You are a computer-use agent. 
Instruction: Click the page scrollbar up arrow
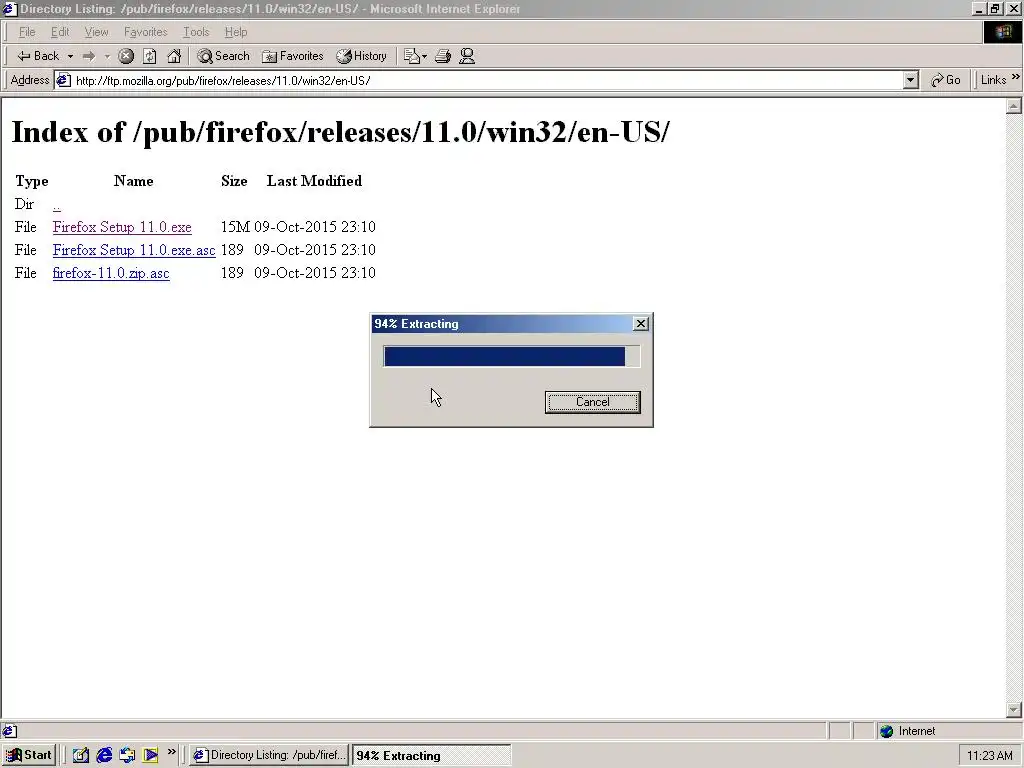pyautogui.click(x=1014, y=106)
